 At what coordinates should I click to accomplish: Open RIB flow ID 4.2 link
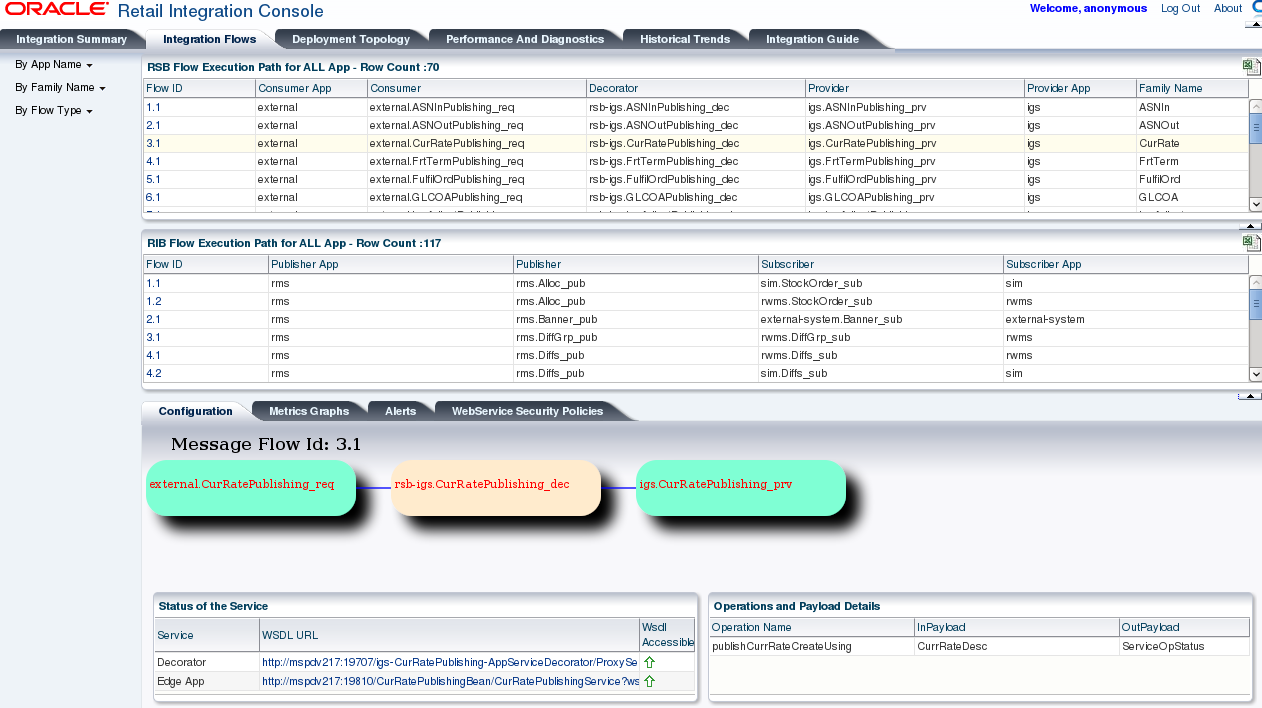point(153,373)
